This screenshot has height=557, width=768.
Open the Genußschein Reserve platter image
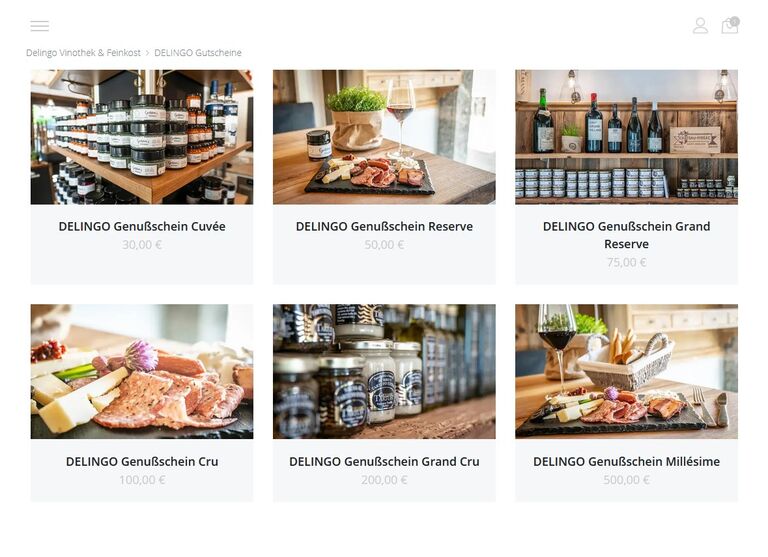pos(384,137)
